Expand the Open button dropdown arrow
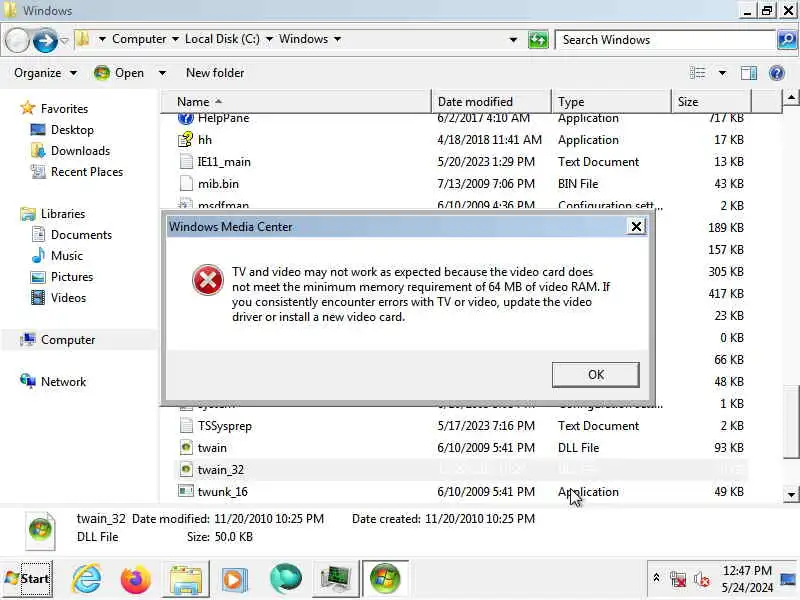800x600 pixels. pyautogui.click(x=162, y=73)
